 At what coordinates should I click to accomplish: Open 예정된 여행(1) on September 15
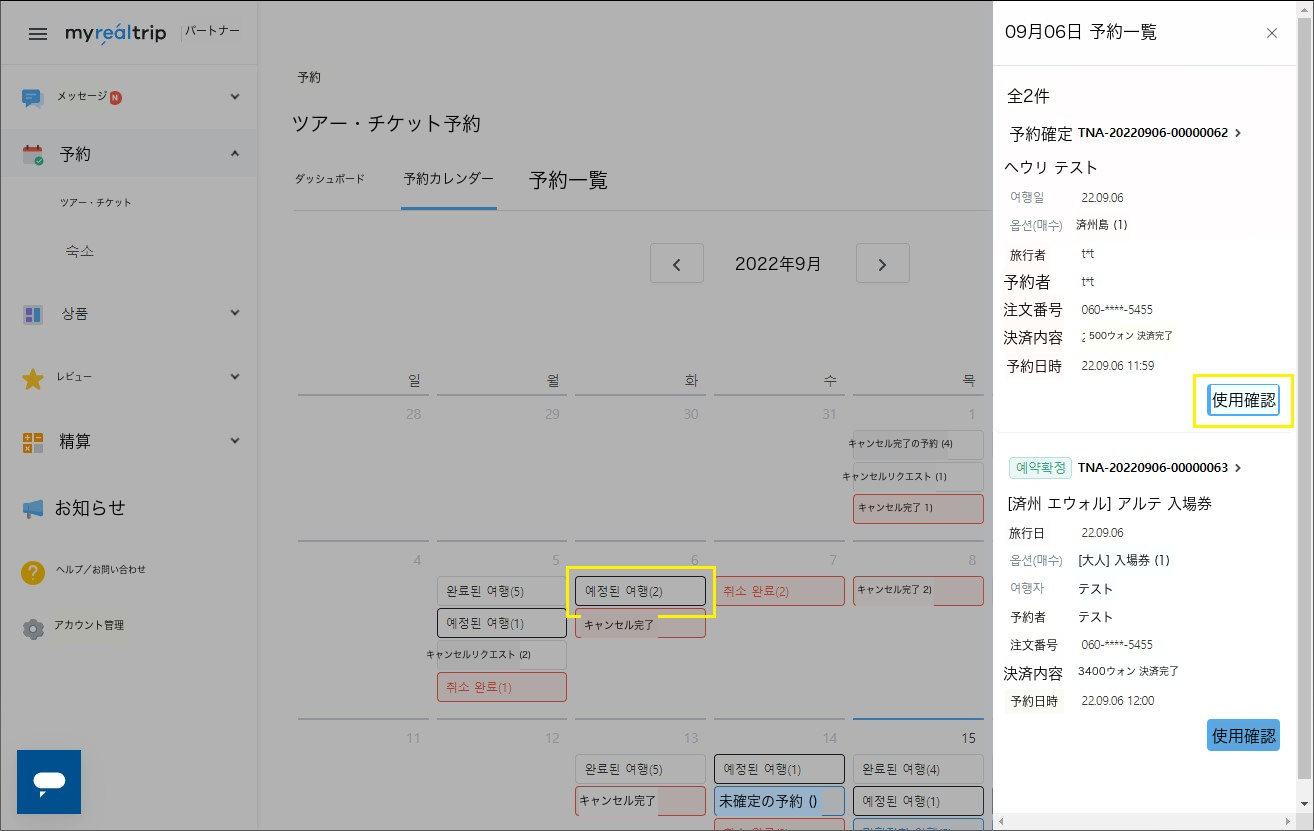(x=918, y=801)
